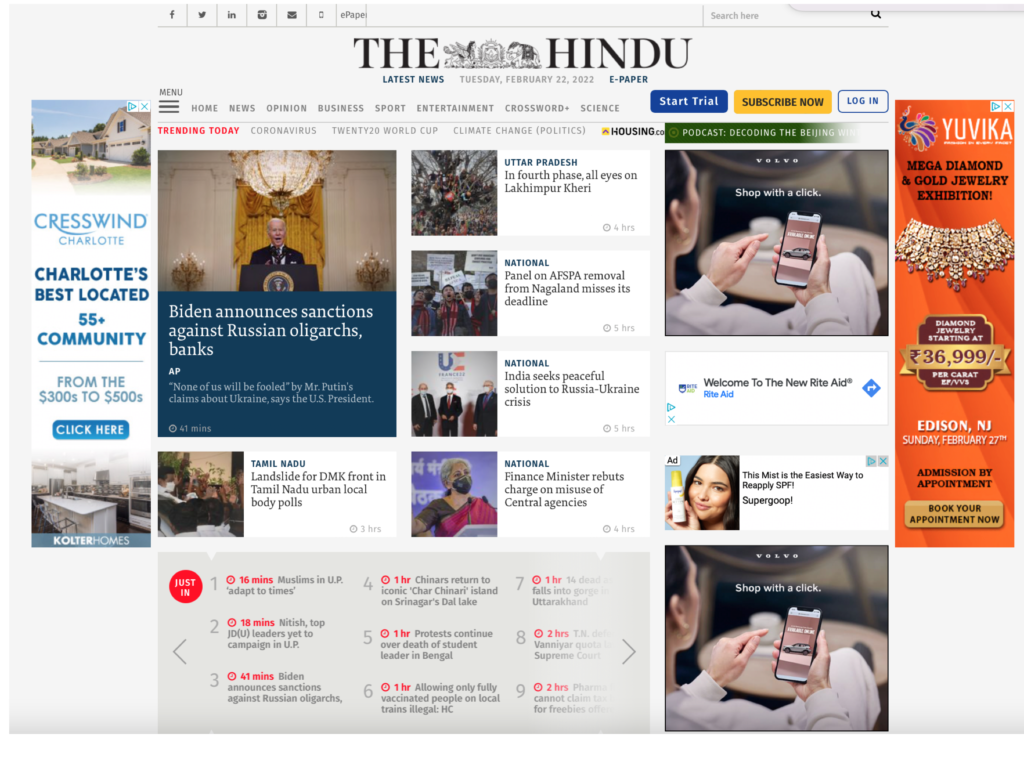The width and height of the screenshot is (1024, 765).
Task: Click the search magnifier icon
Action: (x=876, y=14)
